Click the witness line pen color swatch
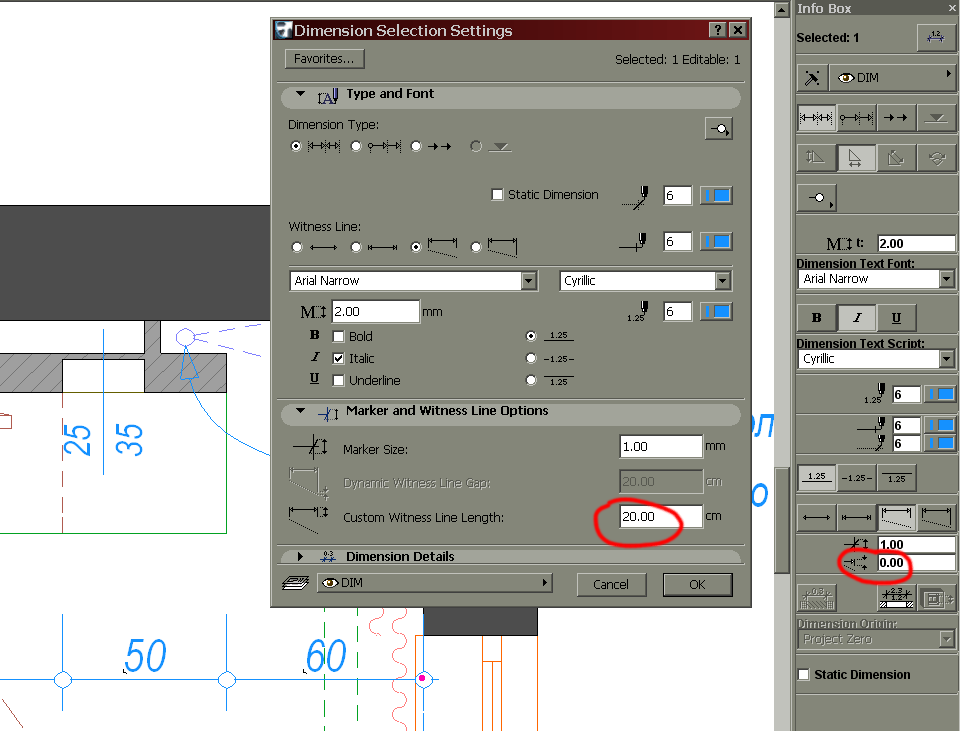This screenshot has height=731, width=960. click(x=716, y=241)
